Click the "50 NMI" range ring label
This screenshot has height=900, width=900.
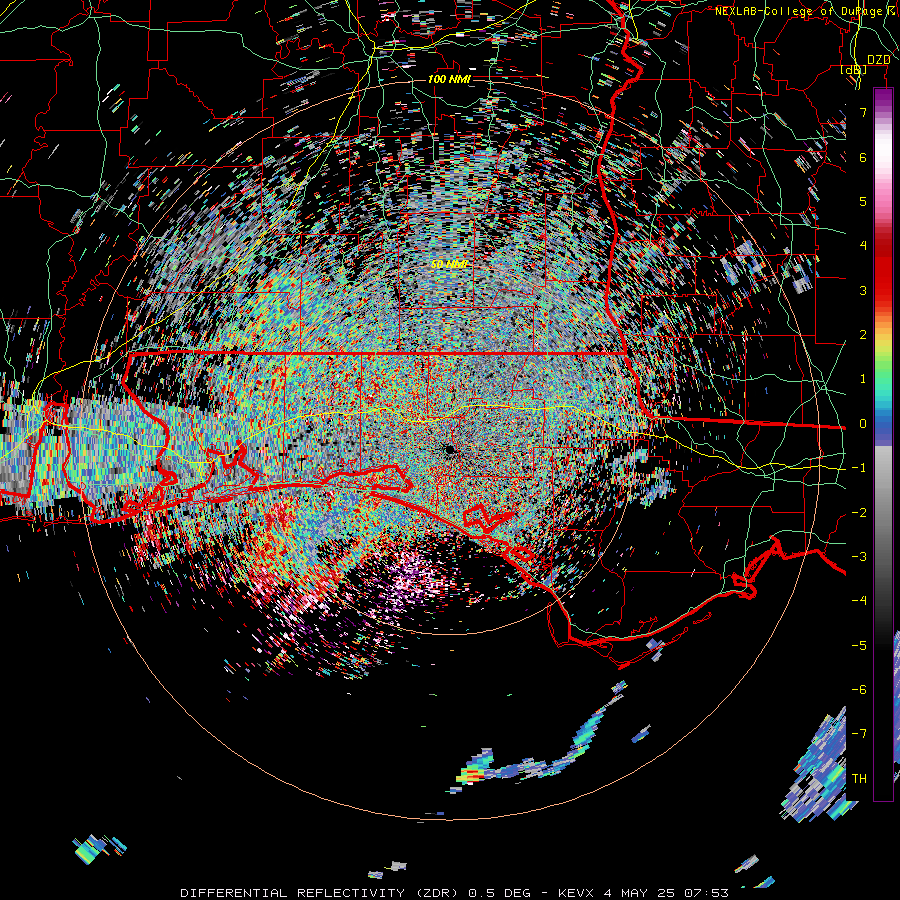coord(449,264)
